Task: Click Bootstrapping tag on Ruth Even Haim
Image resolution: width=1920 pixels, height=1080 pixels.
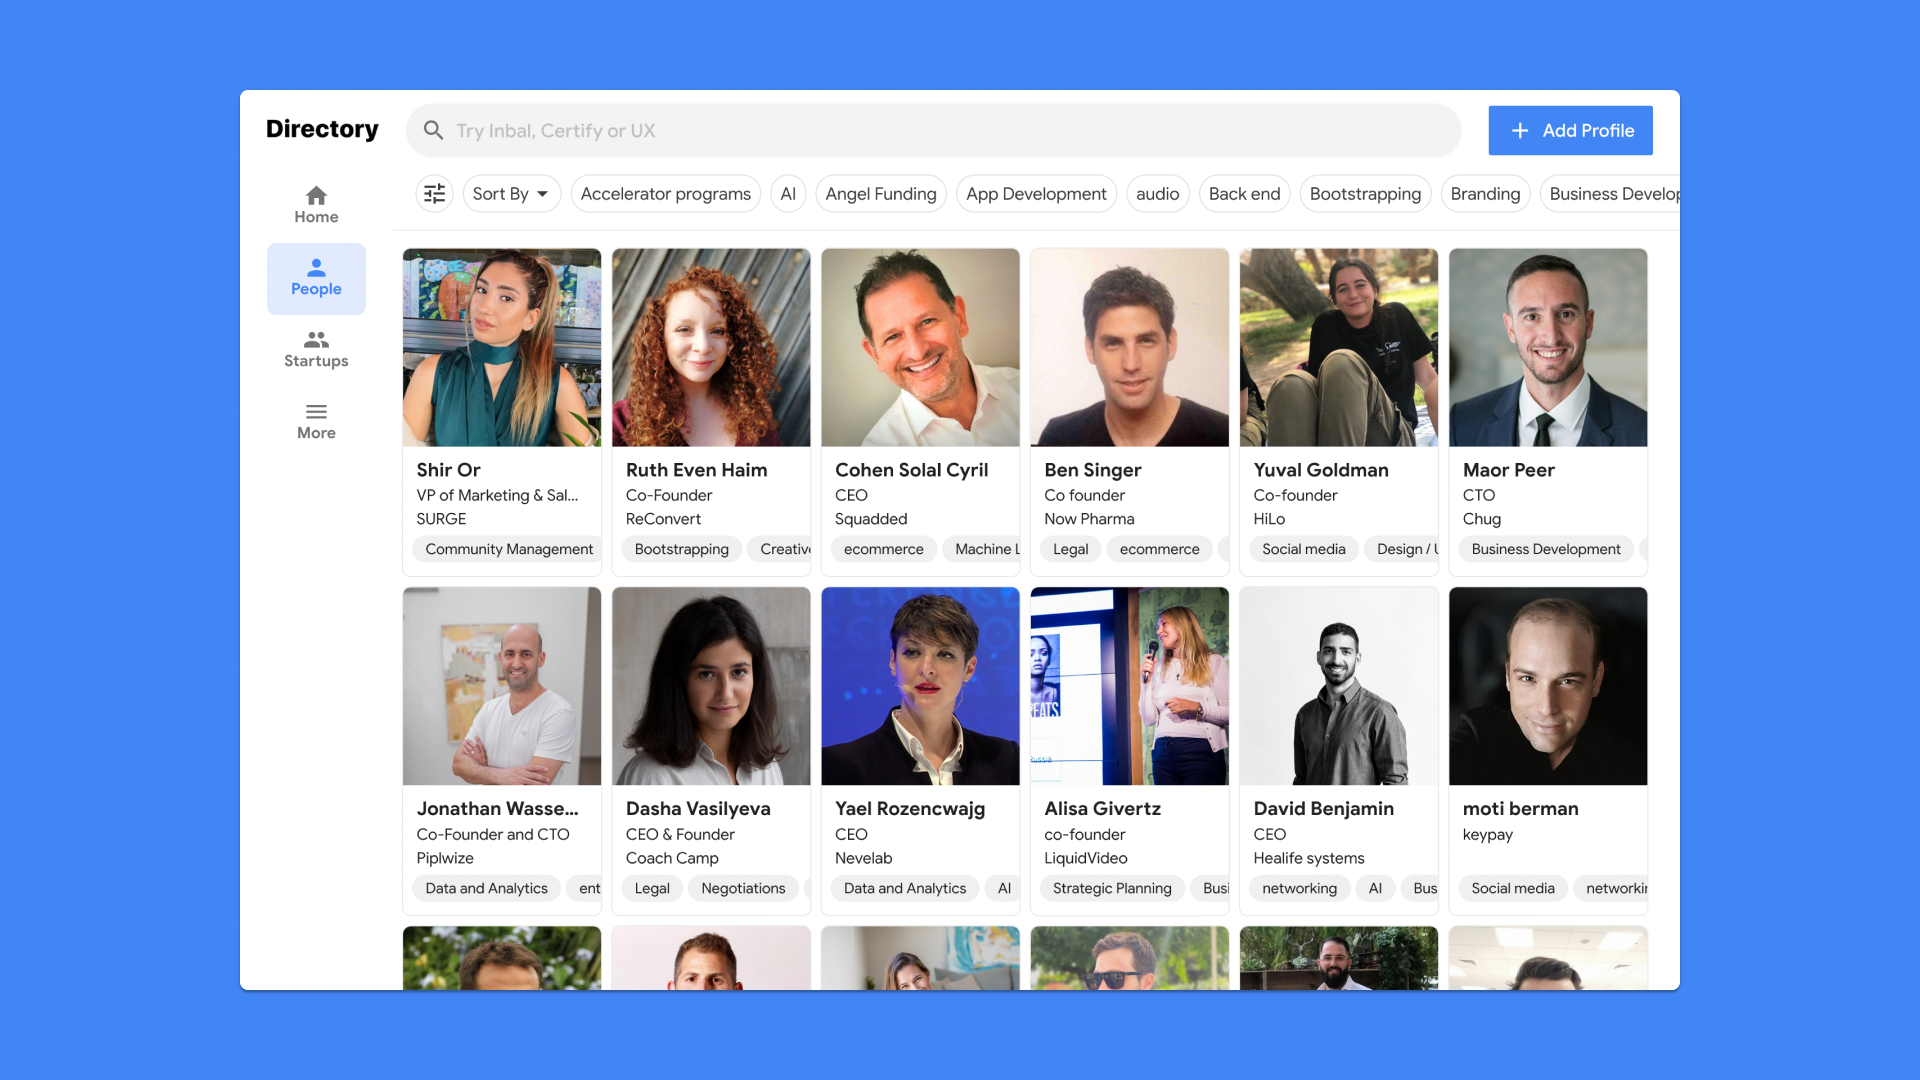Action: 681,549
